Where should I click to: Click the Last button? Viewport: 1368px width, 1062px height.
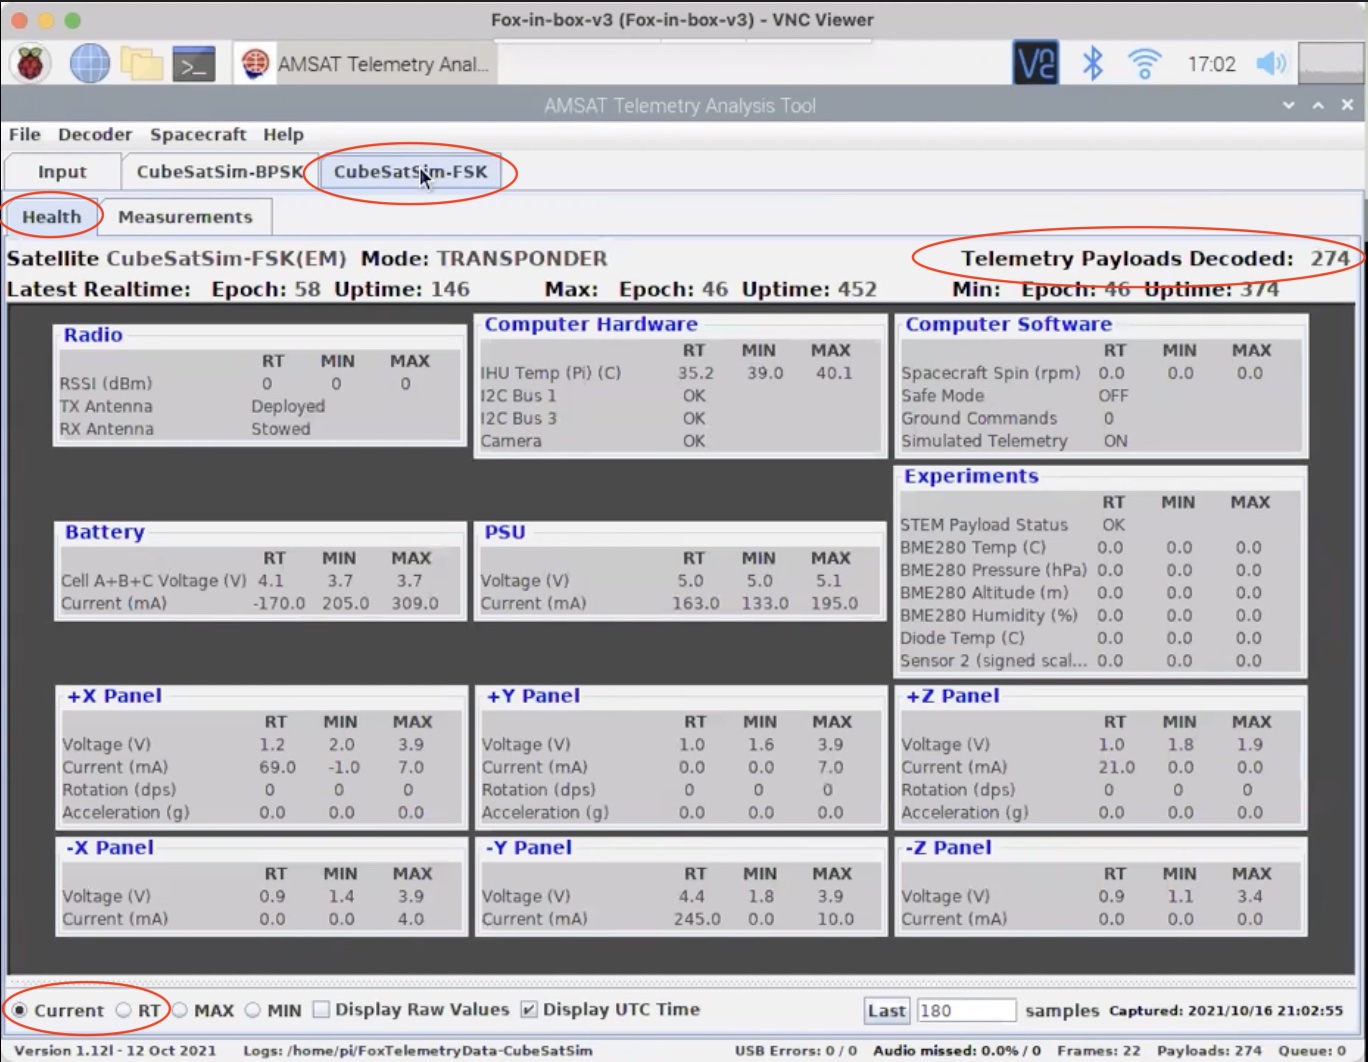click(887, 1011)
